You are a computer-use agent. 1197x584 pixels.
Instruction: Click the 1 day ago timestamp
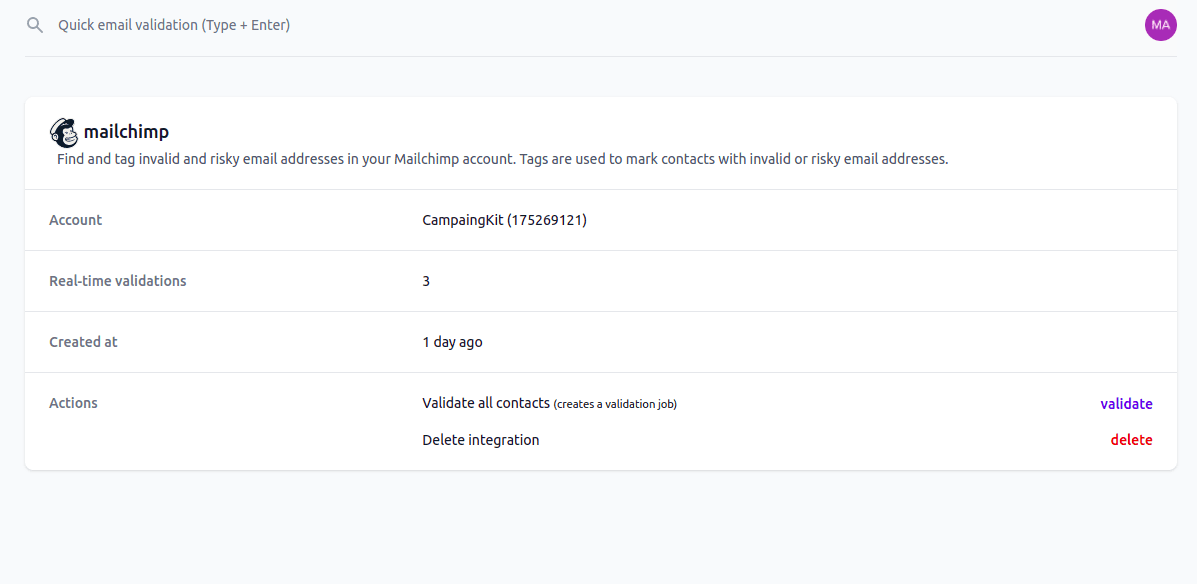click(x=452, y=341)
